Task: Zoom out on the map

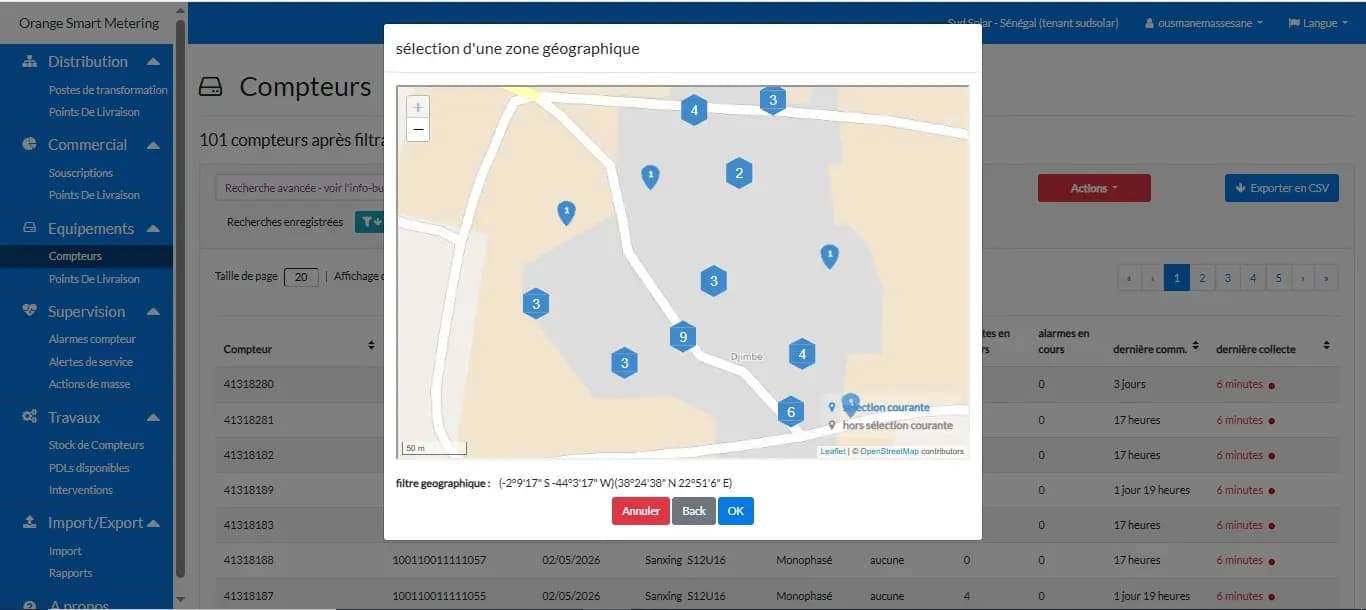Action: click(418, 130)
